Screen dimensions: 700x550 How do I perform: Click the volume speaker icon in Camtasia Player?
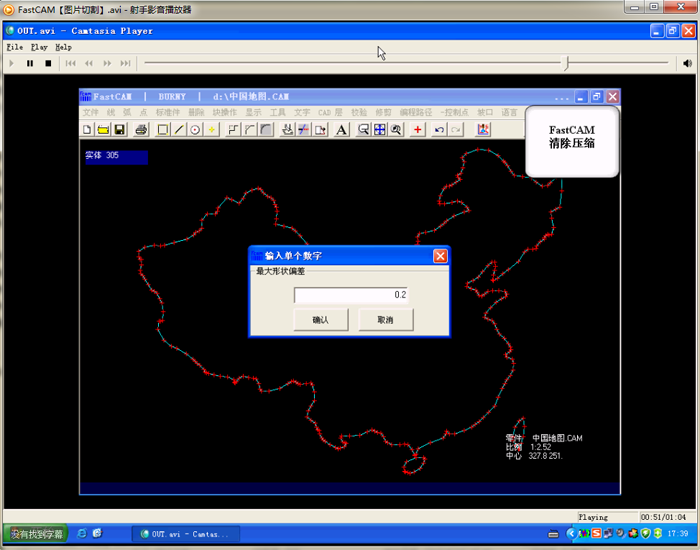[688, 63]
